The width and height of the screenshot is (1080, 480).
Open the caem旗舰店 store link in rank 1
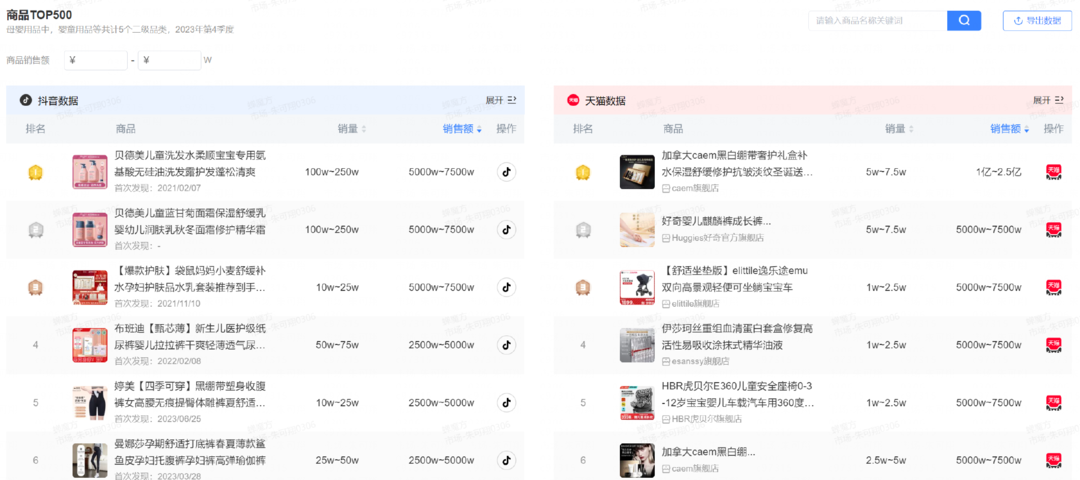(x=690, y=188)
